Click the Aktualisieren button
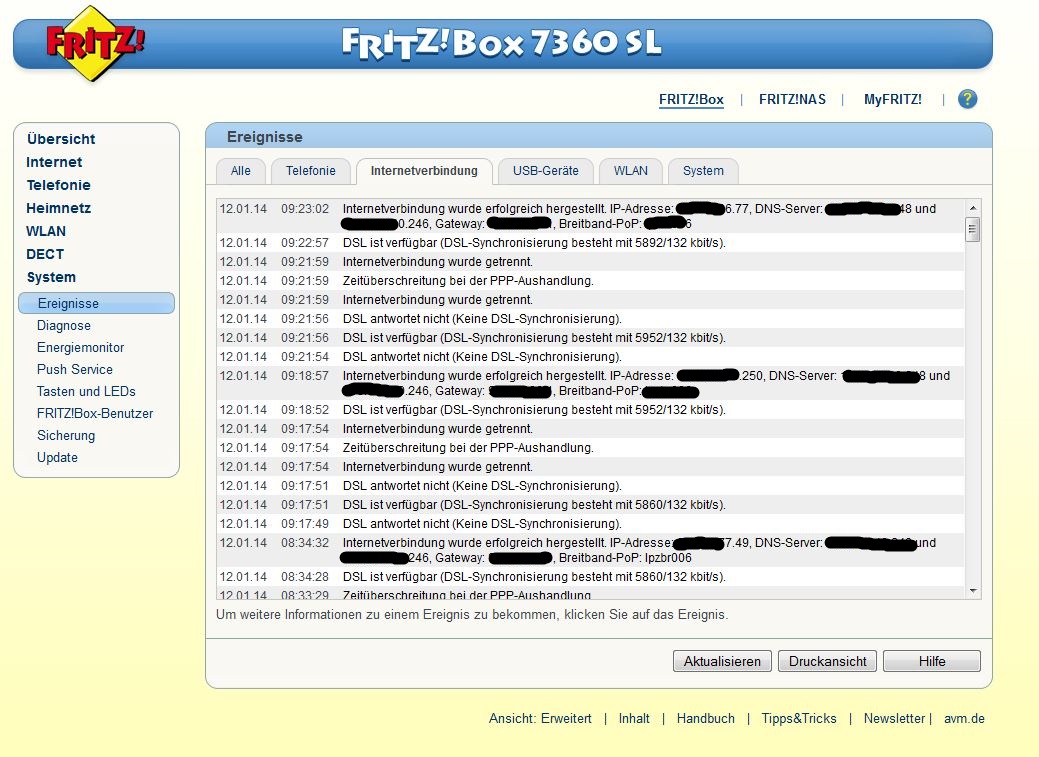This screenshot has height=757, width=1039. point(722,661)
